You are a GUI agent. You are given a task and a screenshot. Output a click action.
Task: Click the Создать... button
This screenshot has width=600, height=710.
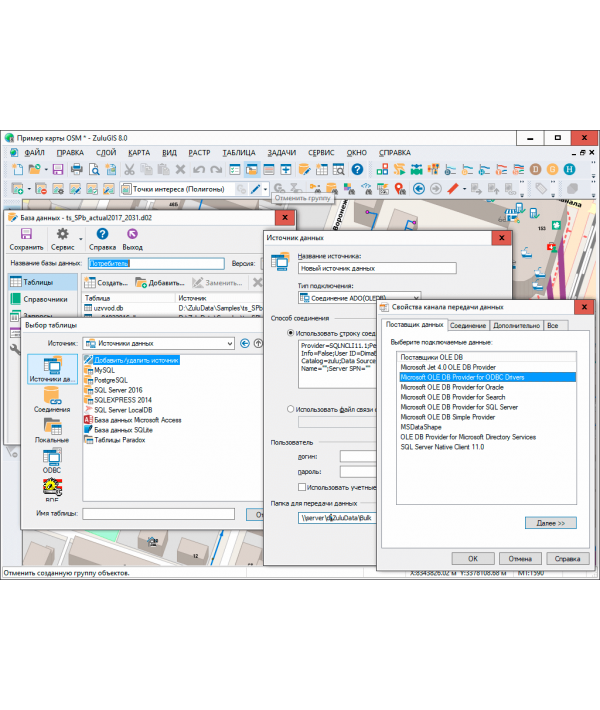point(107,283)
